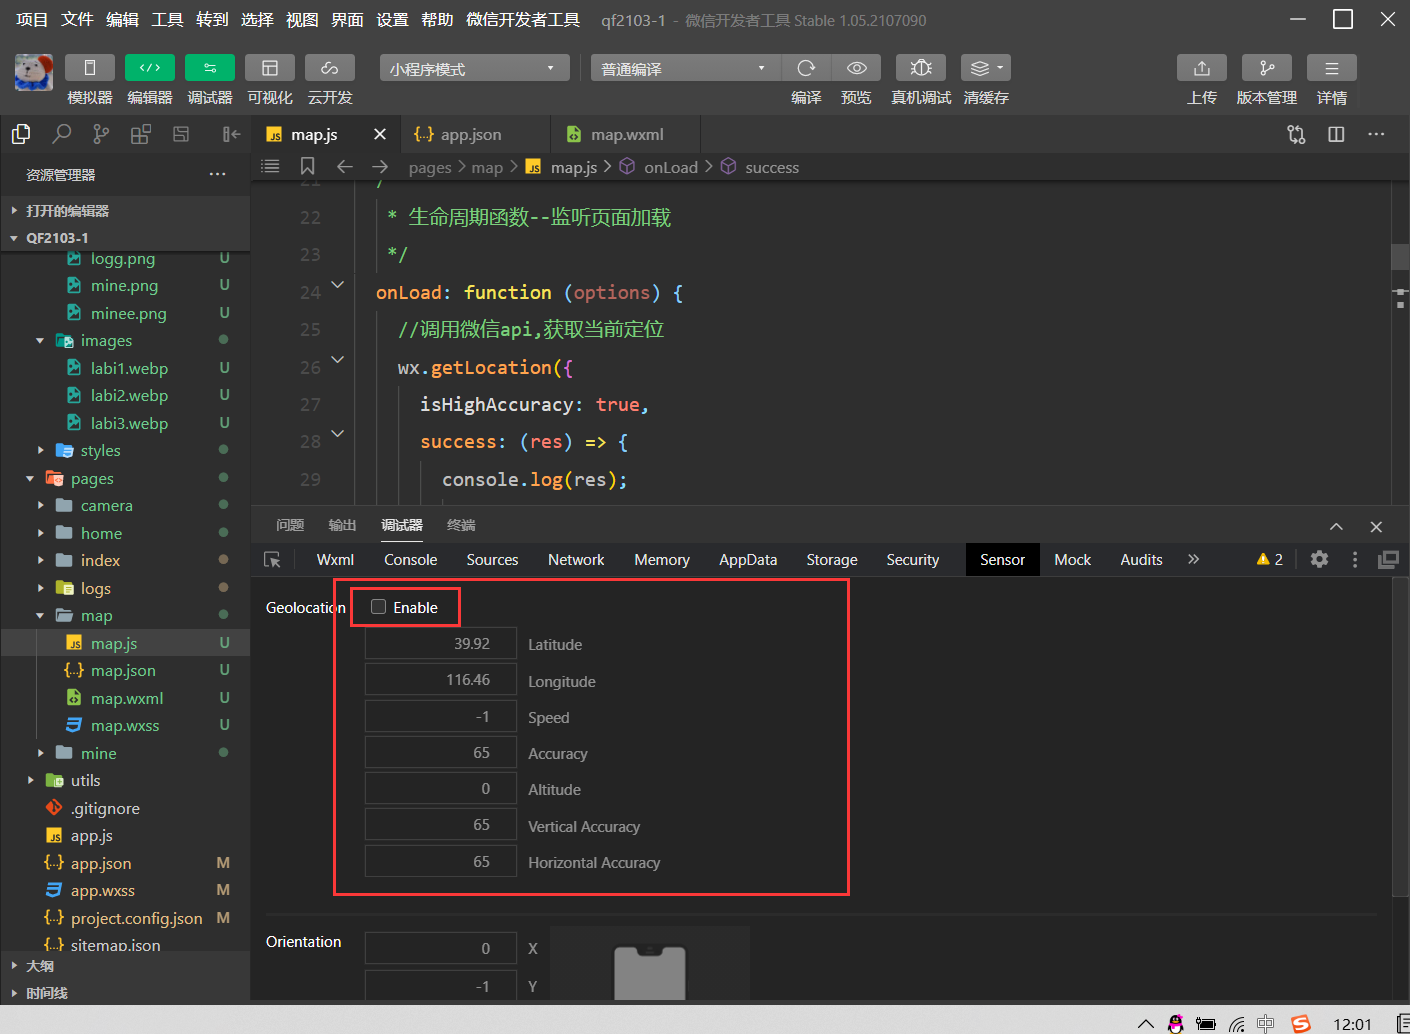The width and height of the screenshot is (1410, 1034).
Task: Click the warnings count badge
Action: tap(1270, 559)
